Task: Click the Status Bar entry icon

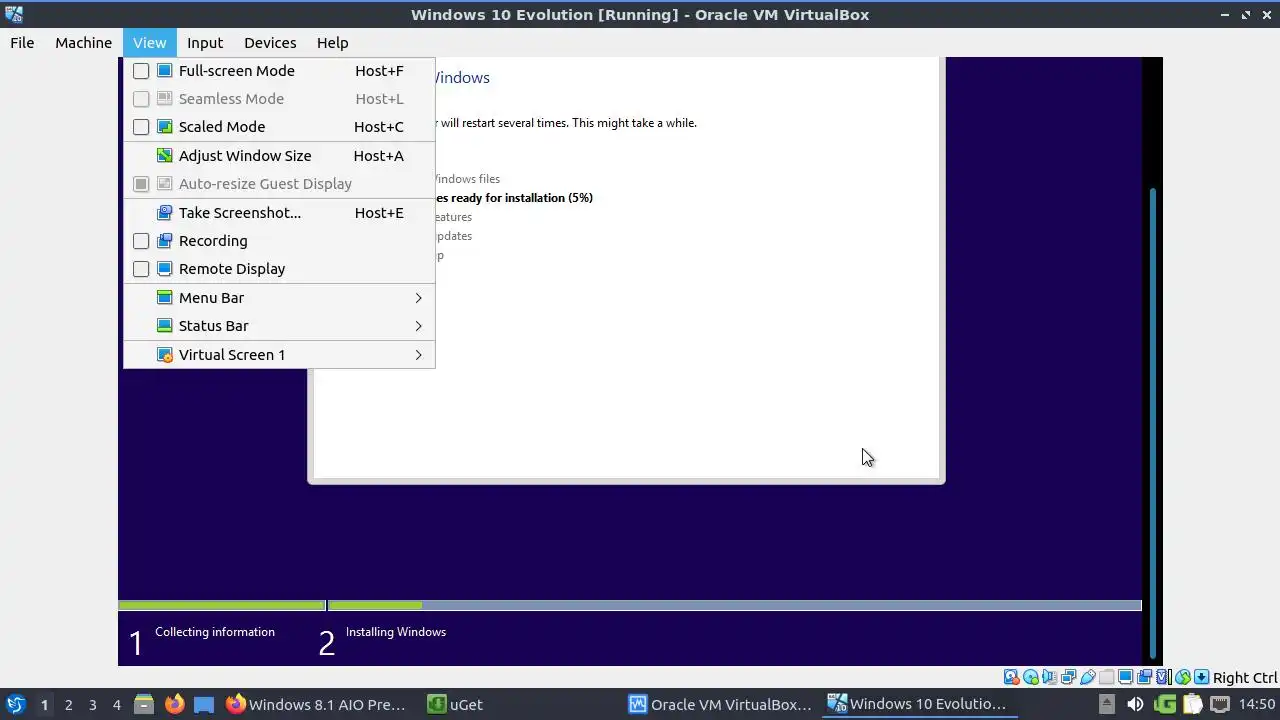Action: pos(165,326)
